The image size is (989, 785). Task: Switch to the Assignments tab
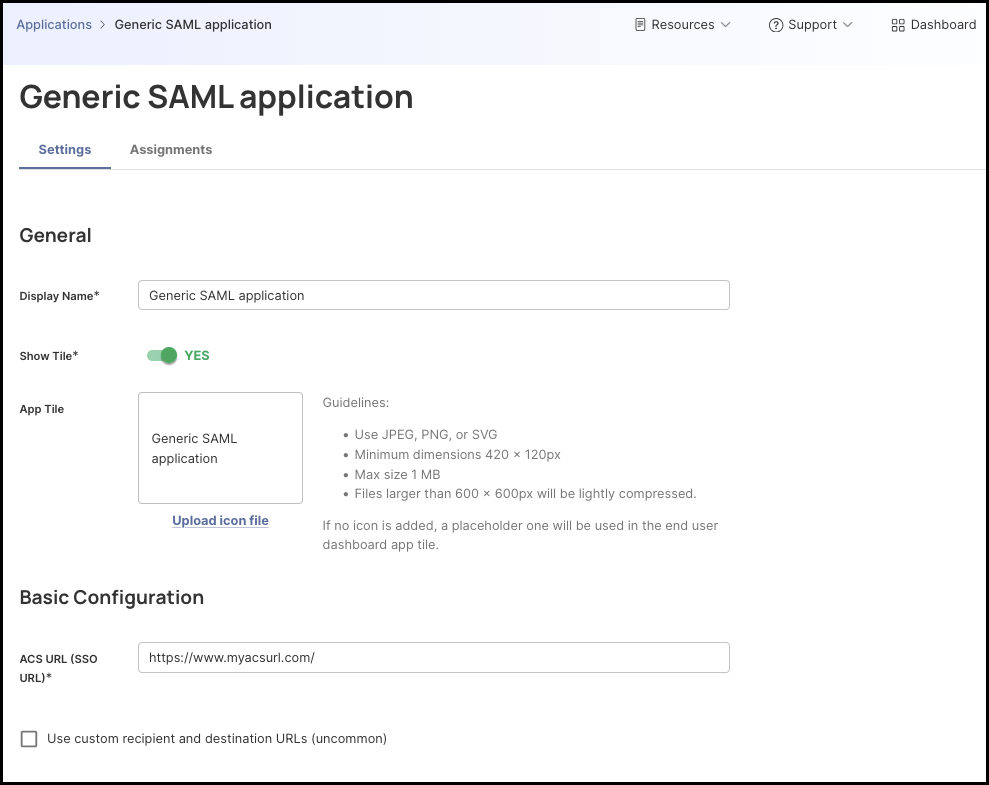click(x=170, y=149)
